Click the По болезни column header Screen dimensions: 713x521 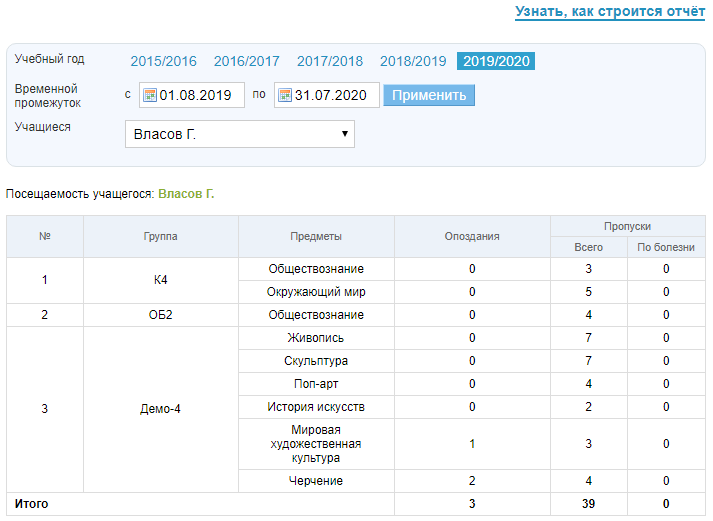click(666, 247)
